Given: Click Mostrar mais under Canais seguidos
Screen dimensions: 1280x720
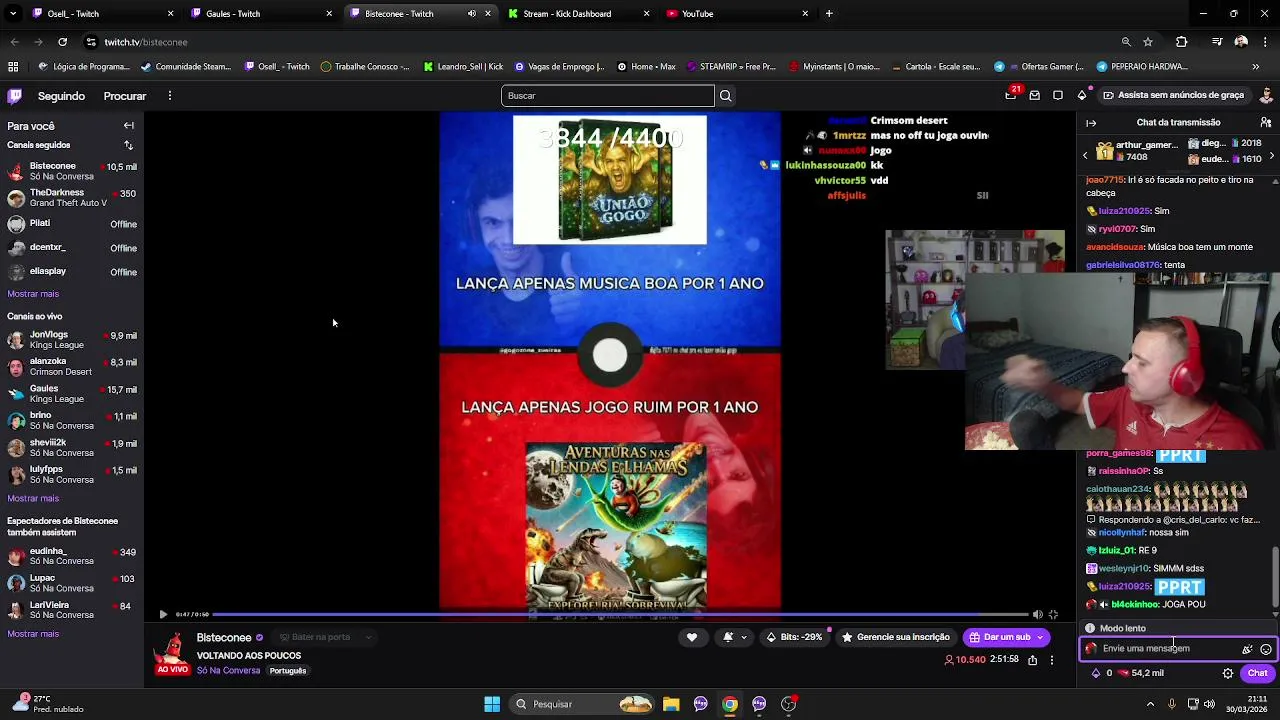Looking at the screenshot, I should pos(33,294).
